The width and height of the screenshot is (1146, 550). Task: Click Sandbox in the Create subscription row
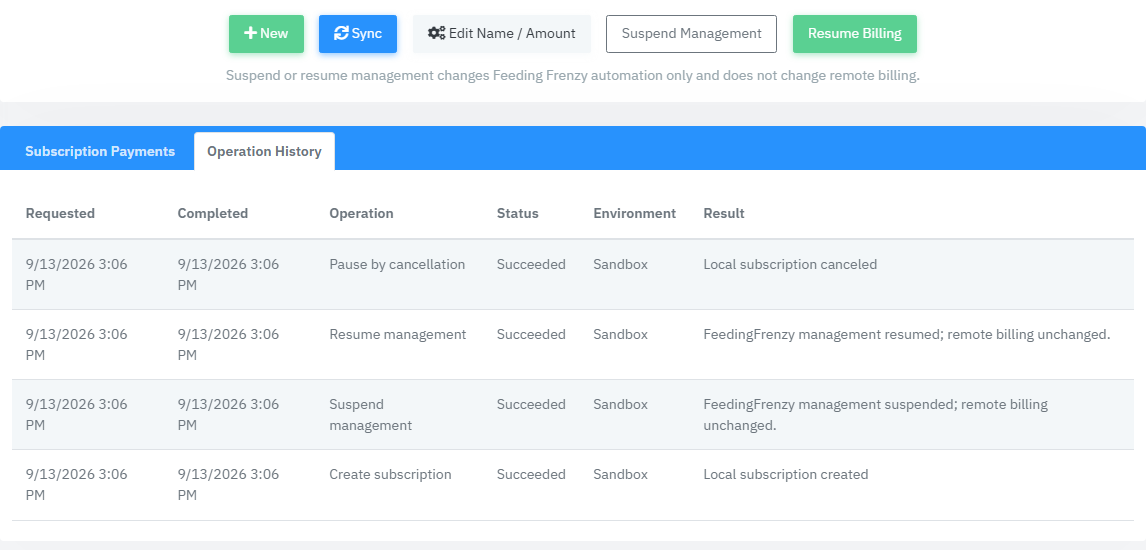pos(621,475)
